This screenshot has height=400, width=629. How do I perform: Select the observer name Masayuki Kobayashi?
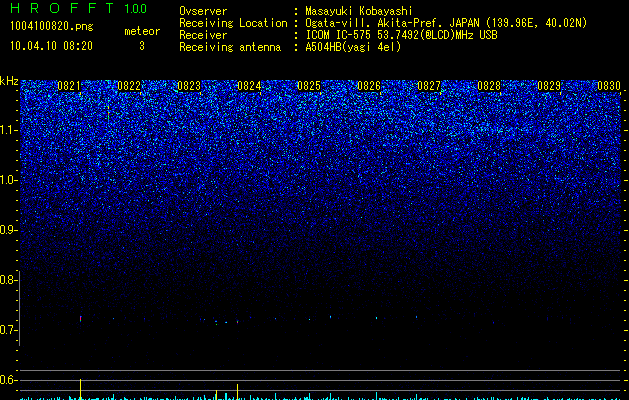click(359, 11)
